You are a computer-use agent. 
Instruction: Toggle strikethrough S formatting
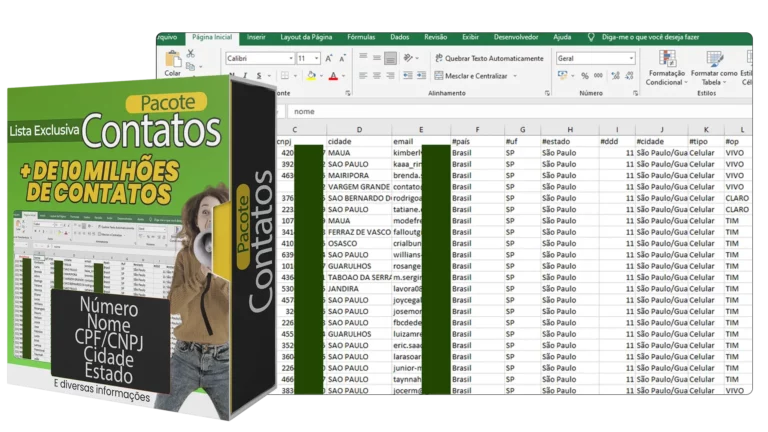pyautogui.click(x=259, y=76)
